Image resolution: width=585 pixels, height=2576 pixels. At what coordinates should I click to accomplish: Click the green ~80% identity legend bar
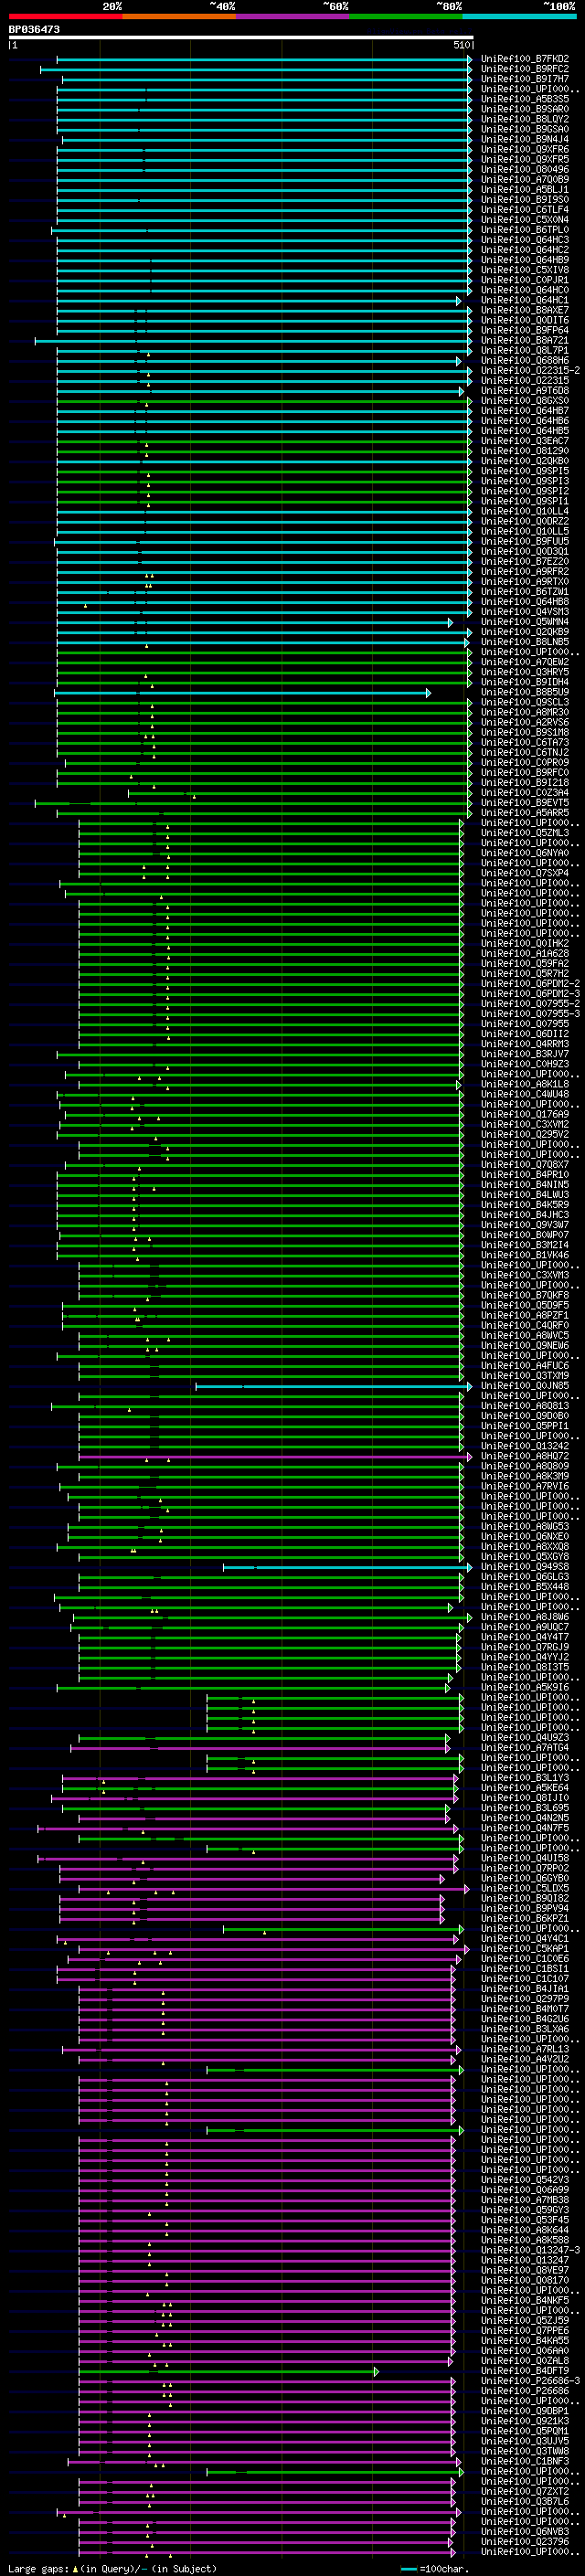point(406,16)
